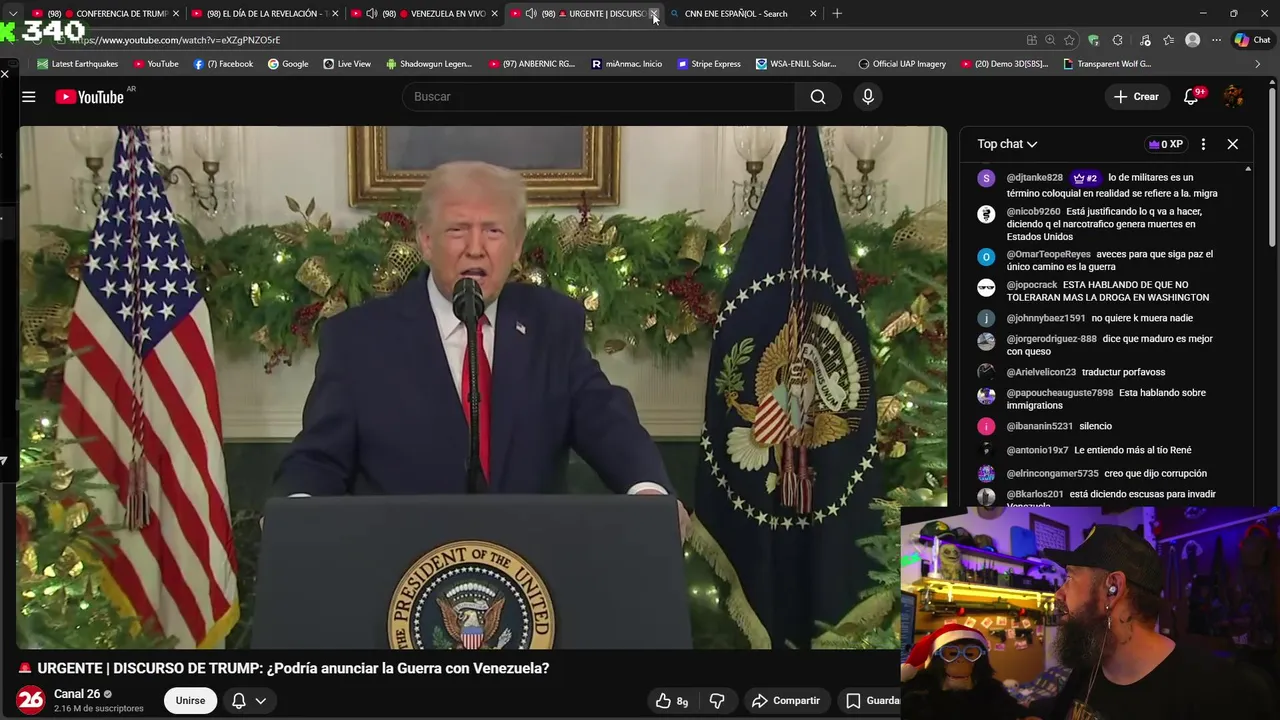Viewport: 1280px width, 720px height.
Task: Open the browser profile avatar
Action: [x=1192, y=40]
